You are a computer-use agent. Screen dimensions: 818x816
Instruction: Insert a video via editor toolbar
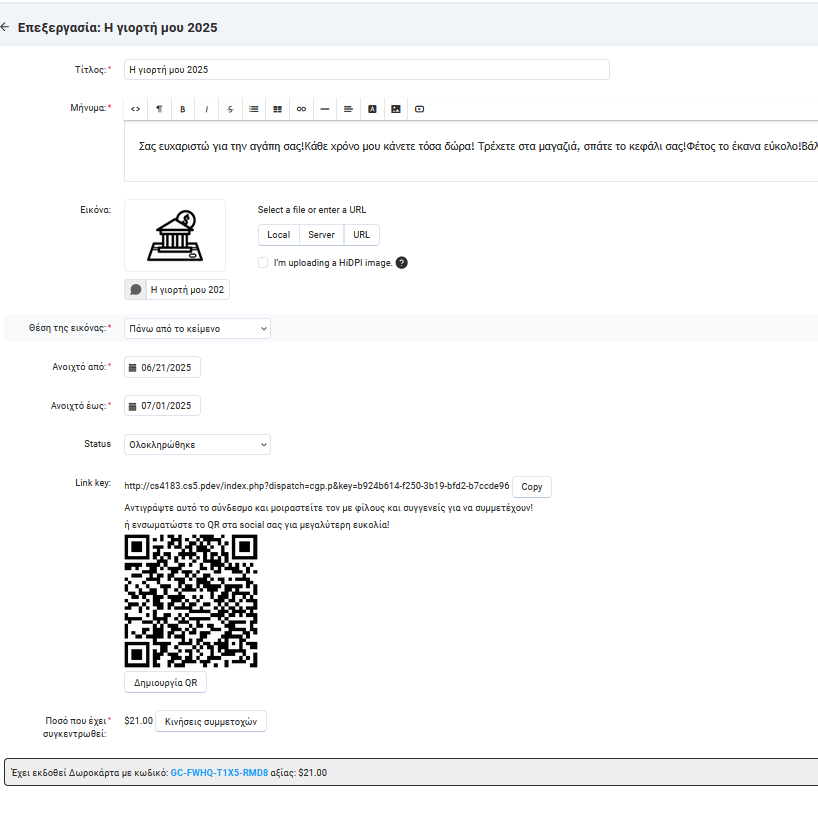(x=419, y=109)
